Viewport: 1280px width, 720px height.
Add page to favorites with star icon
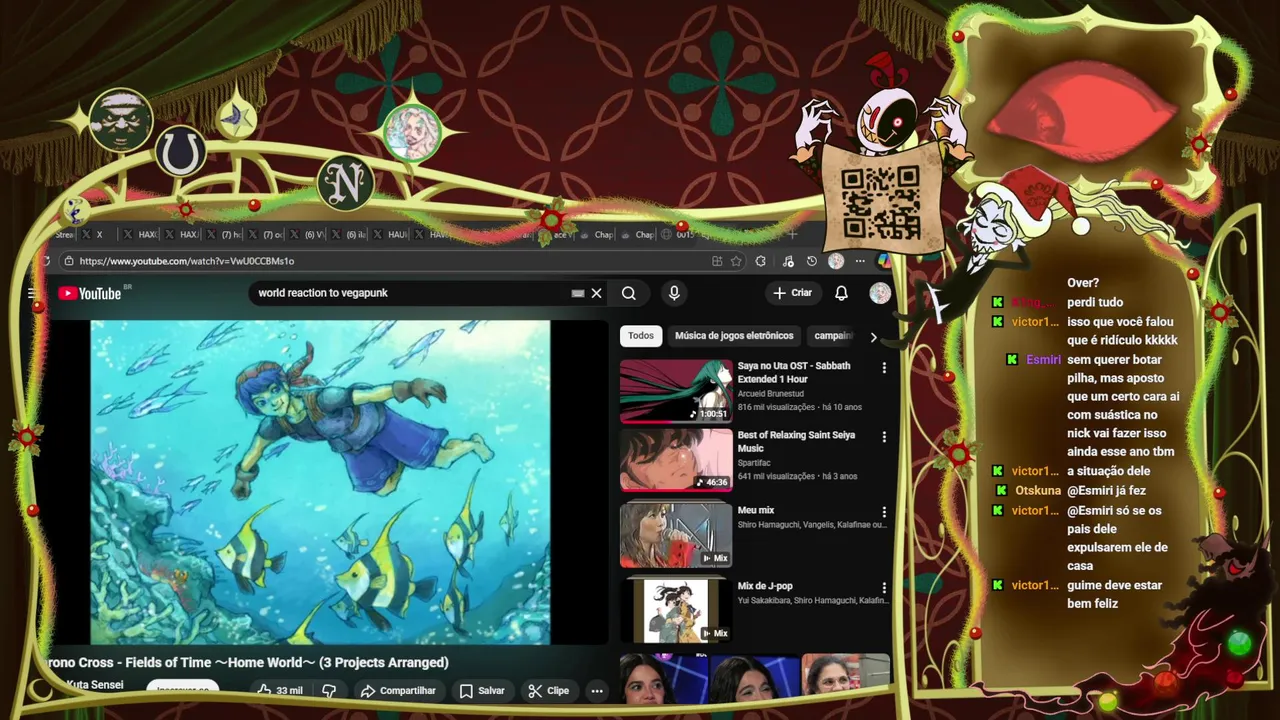[736, 261]
